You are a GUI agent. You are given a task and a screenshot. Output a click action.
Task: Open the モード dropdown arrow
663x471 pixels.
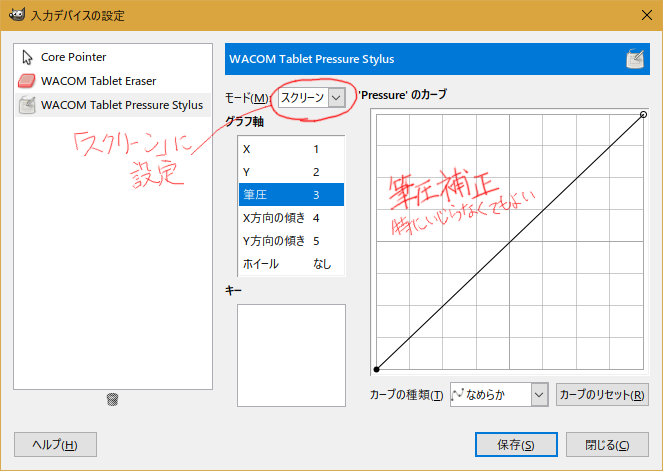[x=336, y=98]
